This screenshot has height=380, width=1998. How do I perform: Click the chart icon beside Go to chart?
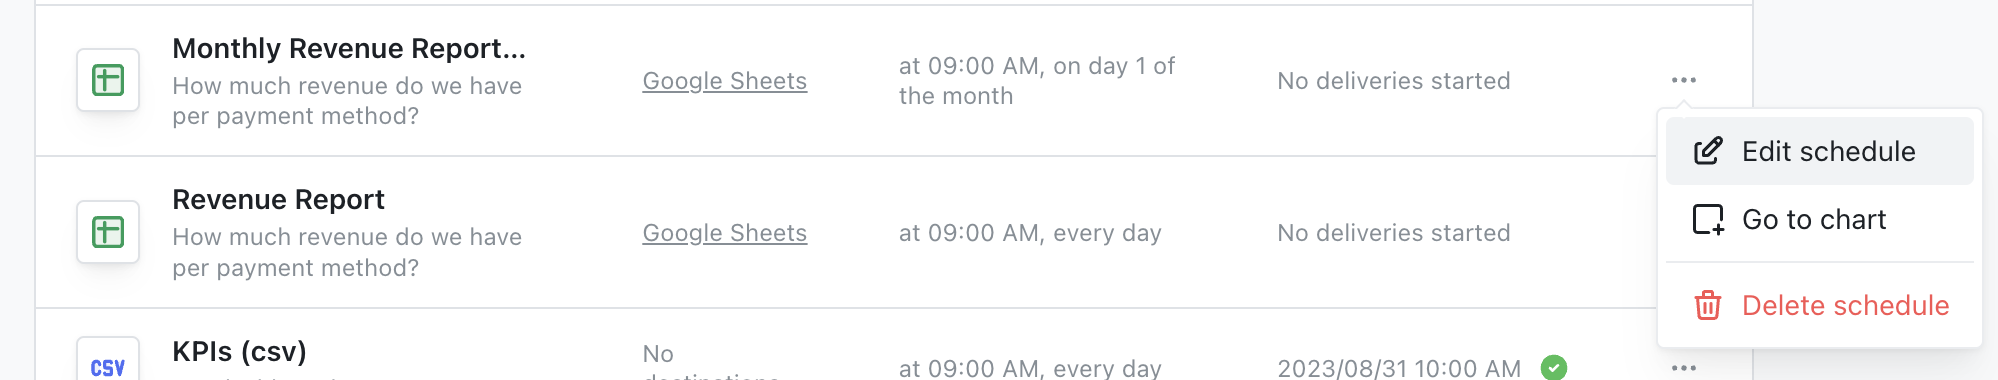pos(1708,219)
